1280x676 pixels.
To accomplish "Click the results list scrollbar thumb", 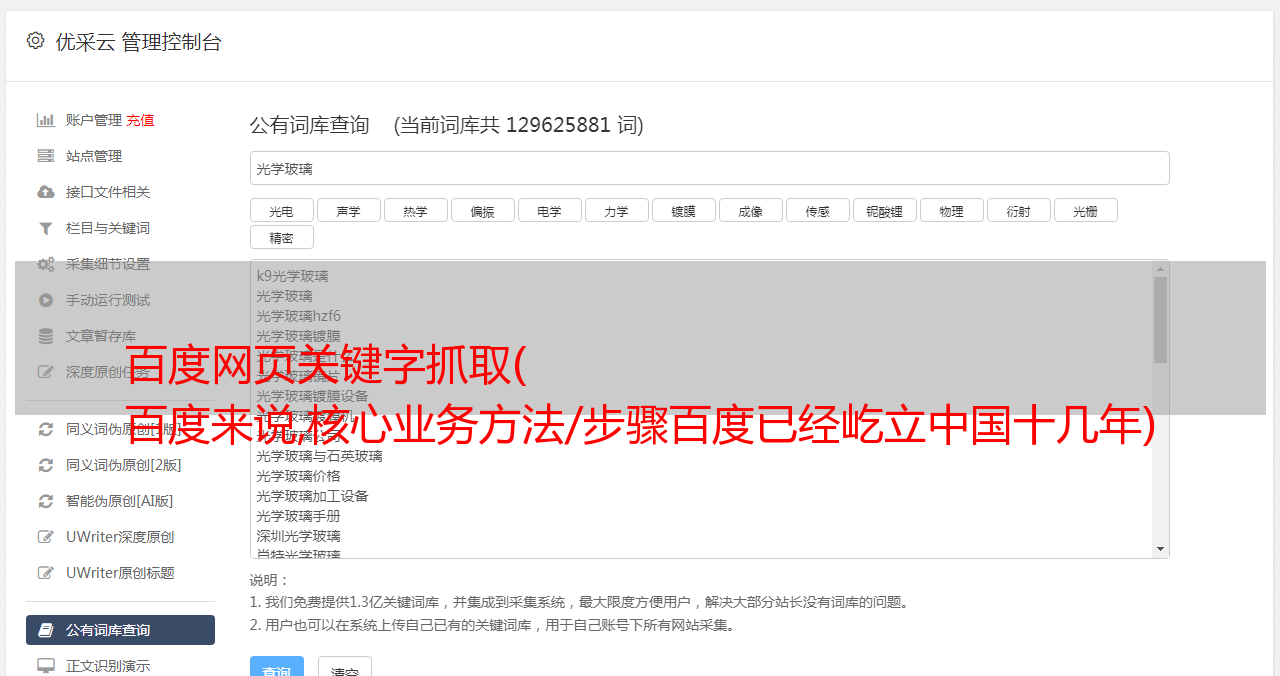I will tap(1160, 320).
